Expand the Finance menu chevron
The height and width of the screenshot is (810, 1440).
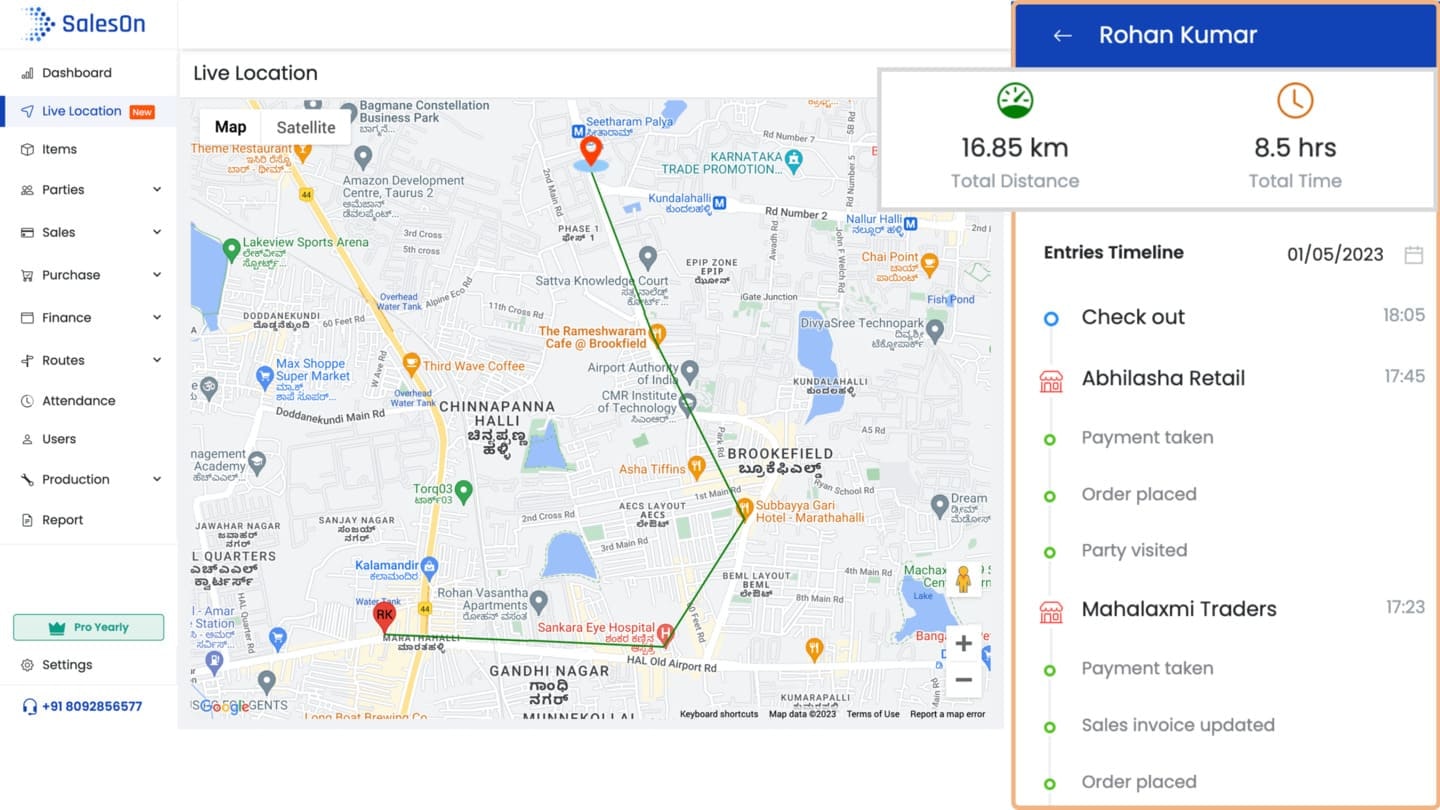click(157, 318)
